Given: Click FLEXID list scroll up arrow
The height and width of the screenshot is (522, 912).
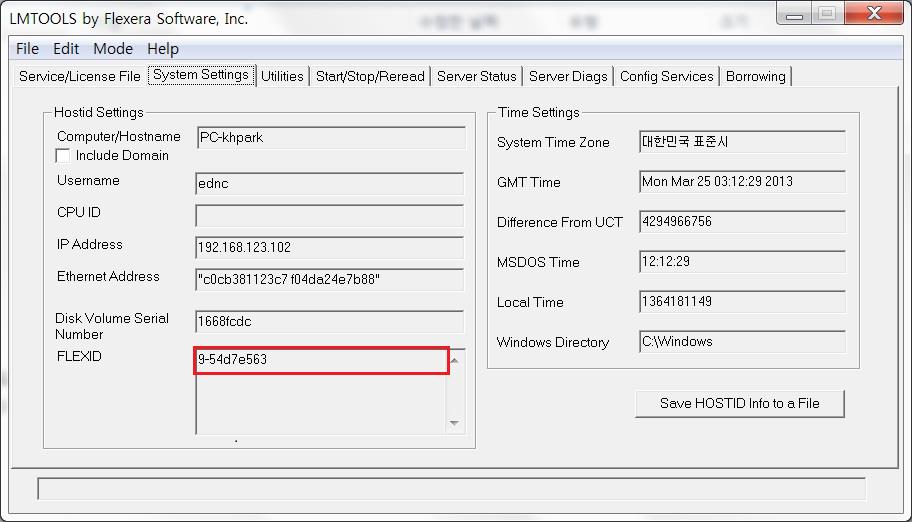Looking at the screenshot, I should pyautogui.click(x=455, y=361).
